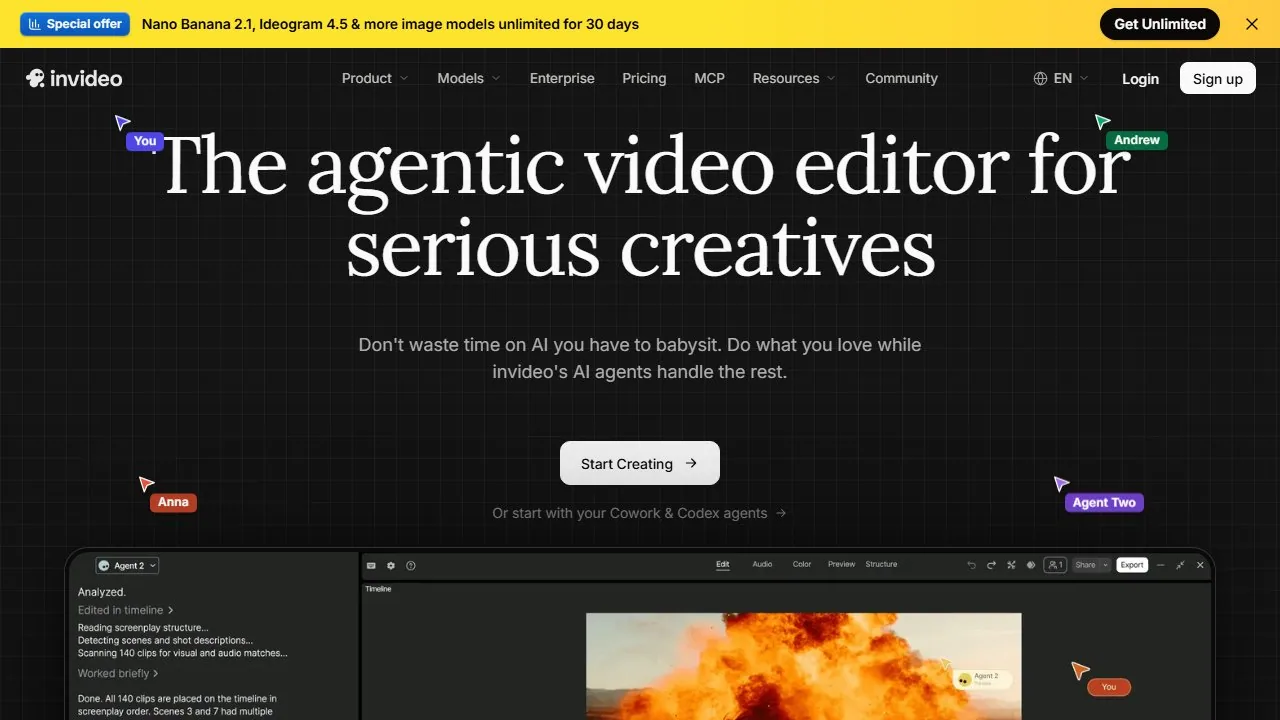Click the globe language icon
Viewport: 1280px width, 720px height.
click(x=1040, y=78)
